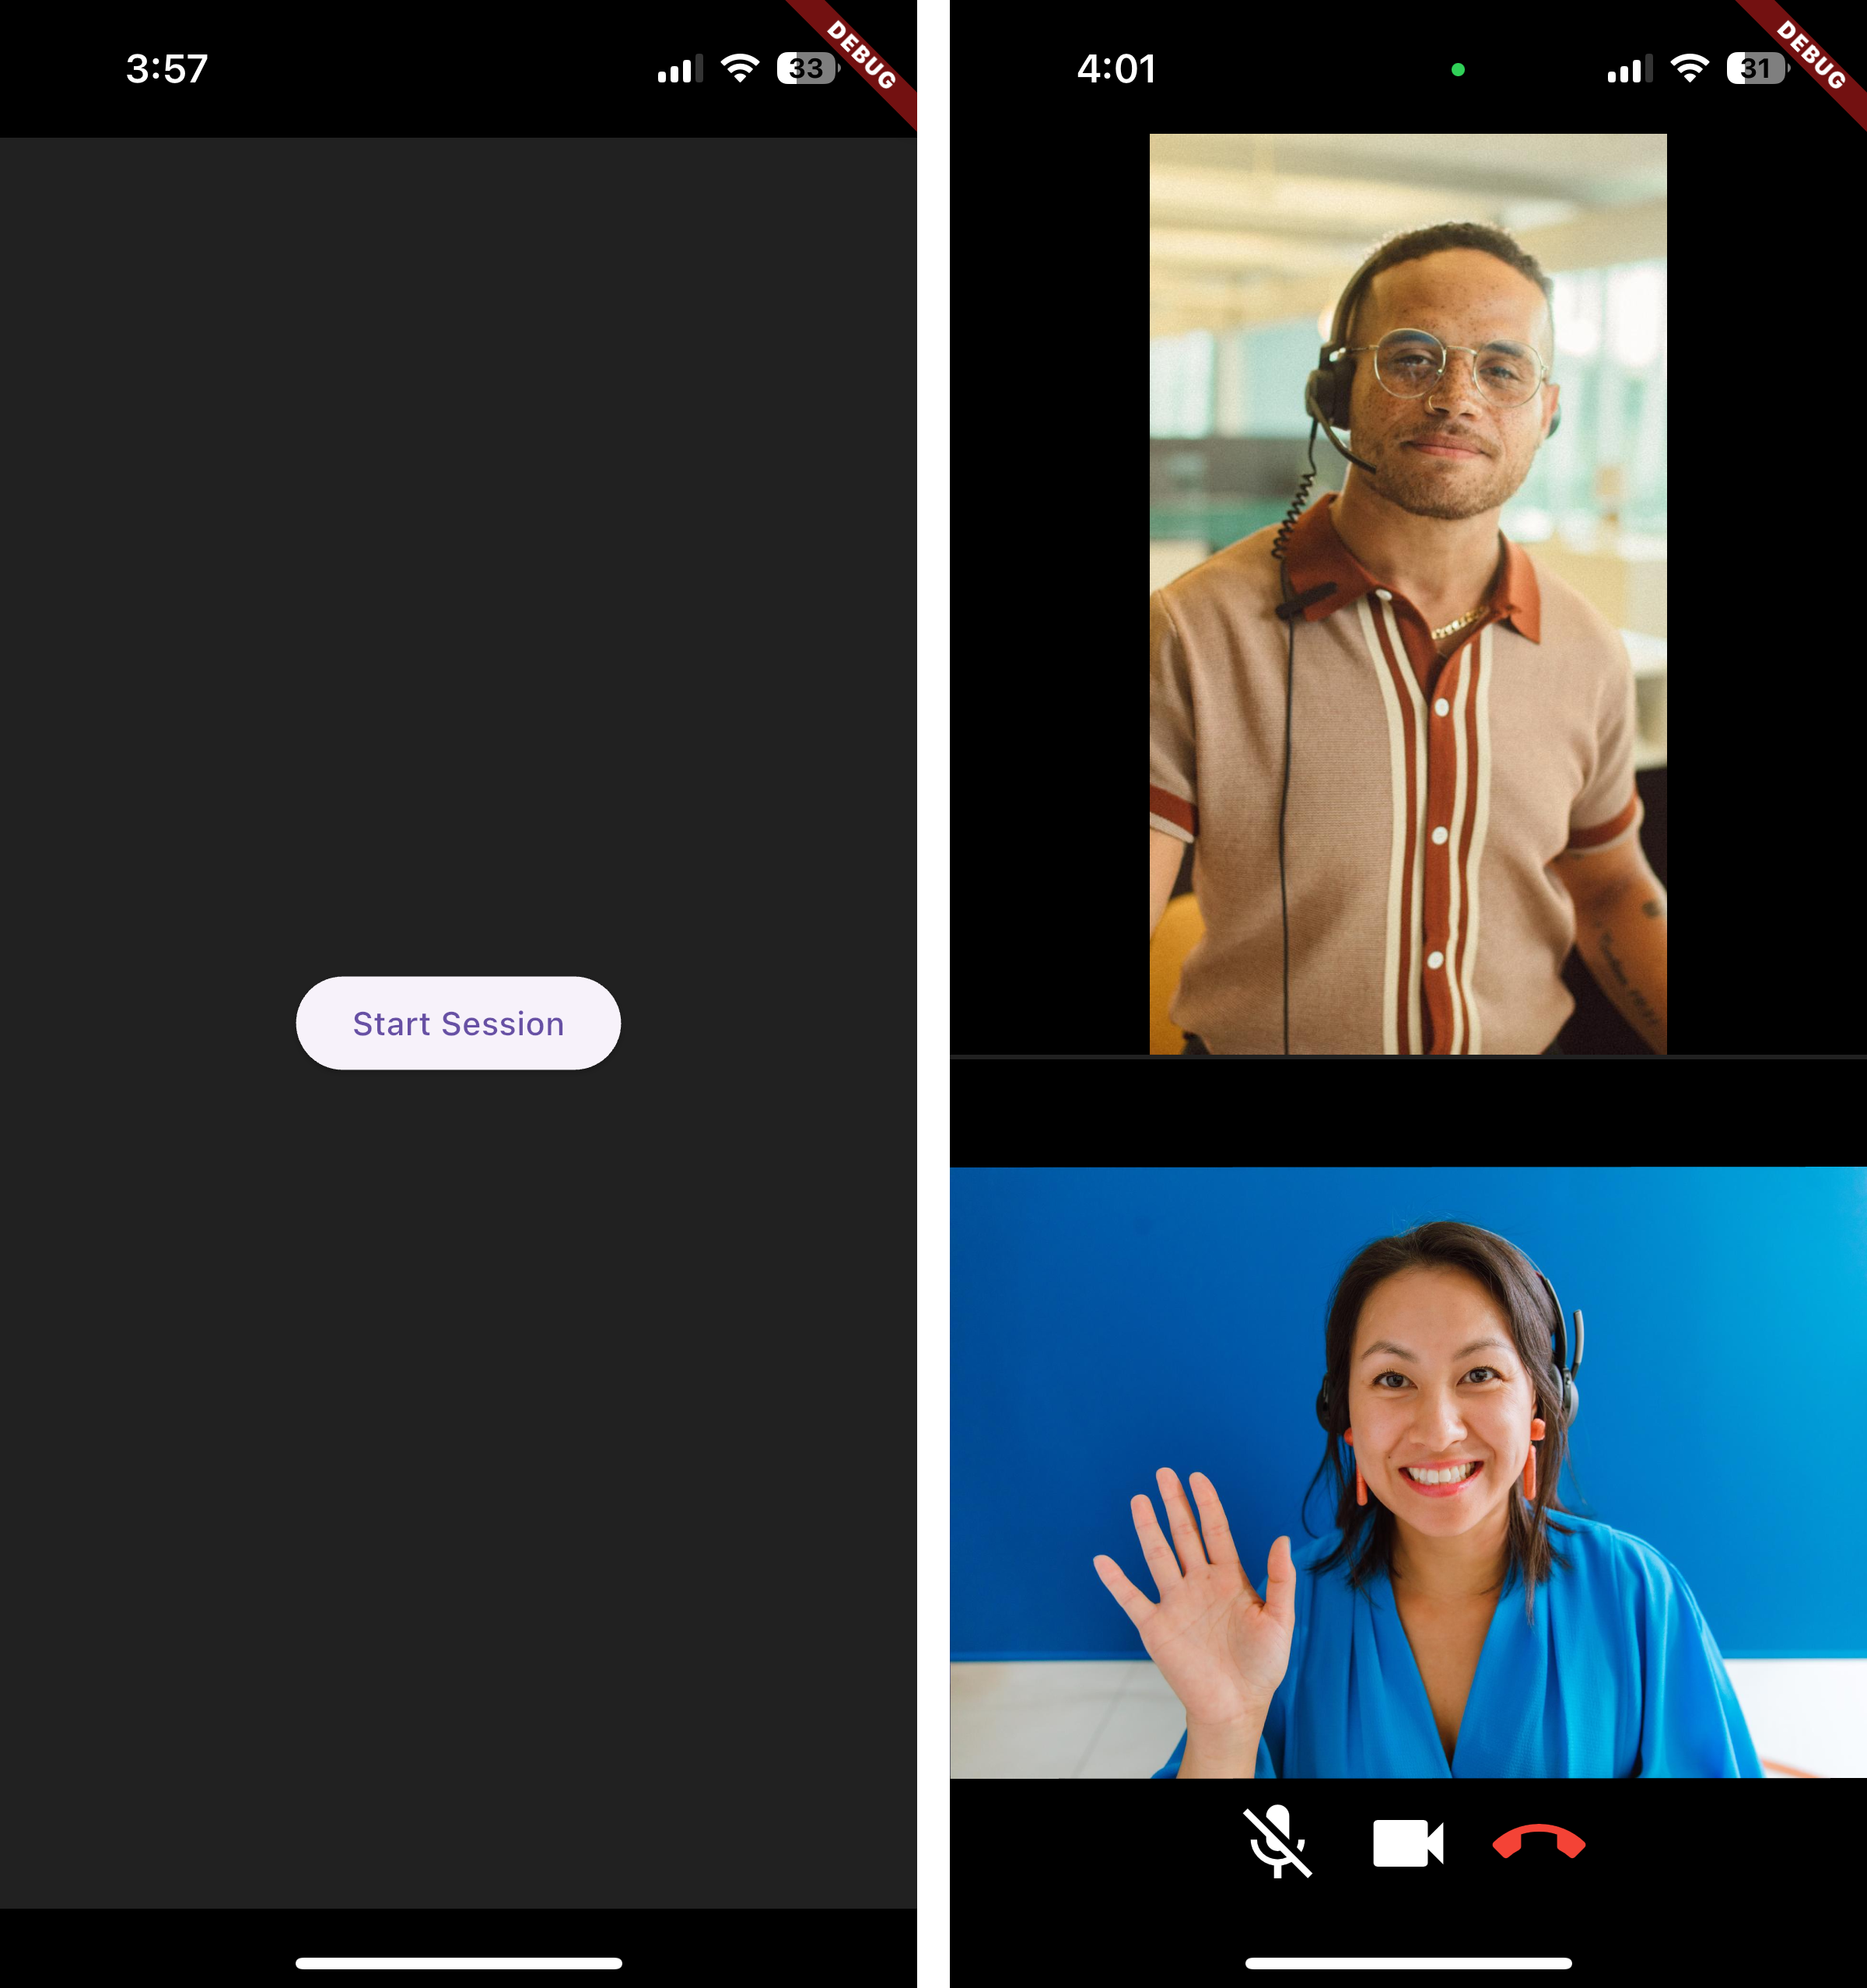Screen dimensions: 1867x1988
Task: Tap the waving woman video feed
Action: 1407,1472
